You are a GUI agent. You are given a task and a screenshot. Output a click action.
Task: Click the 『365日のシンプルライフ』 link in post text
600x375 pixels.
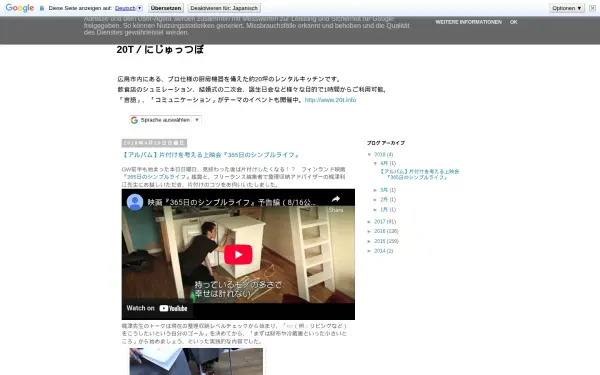click(156, 177)
